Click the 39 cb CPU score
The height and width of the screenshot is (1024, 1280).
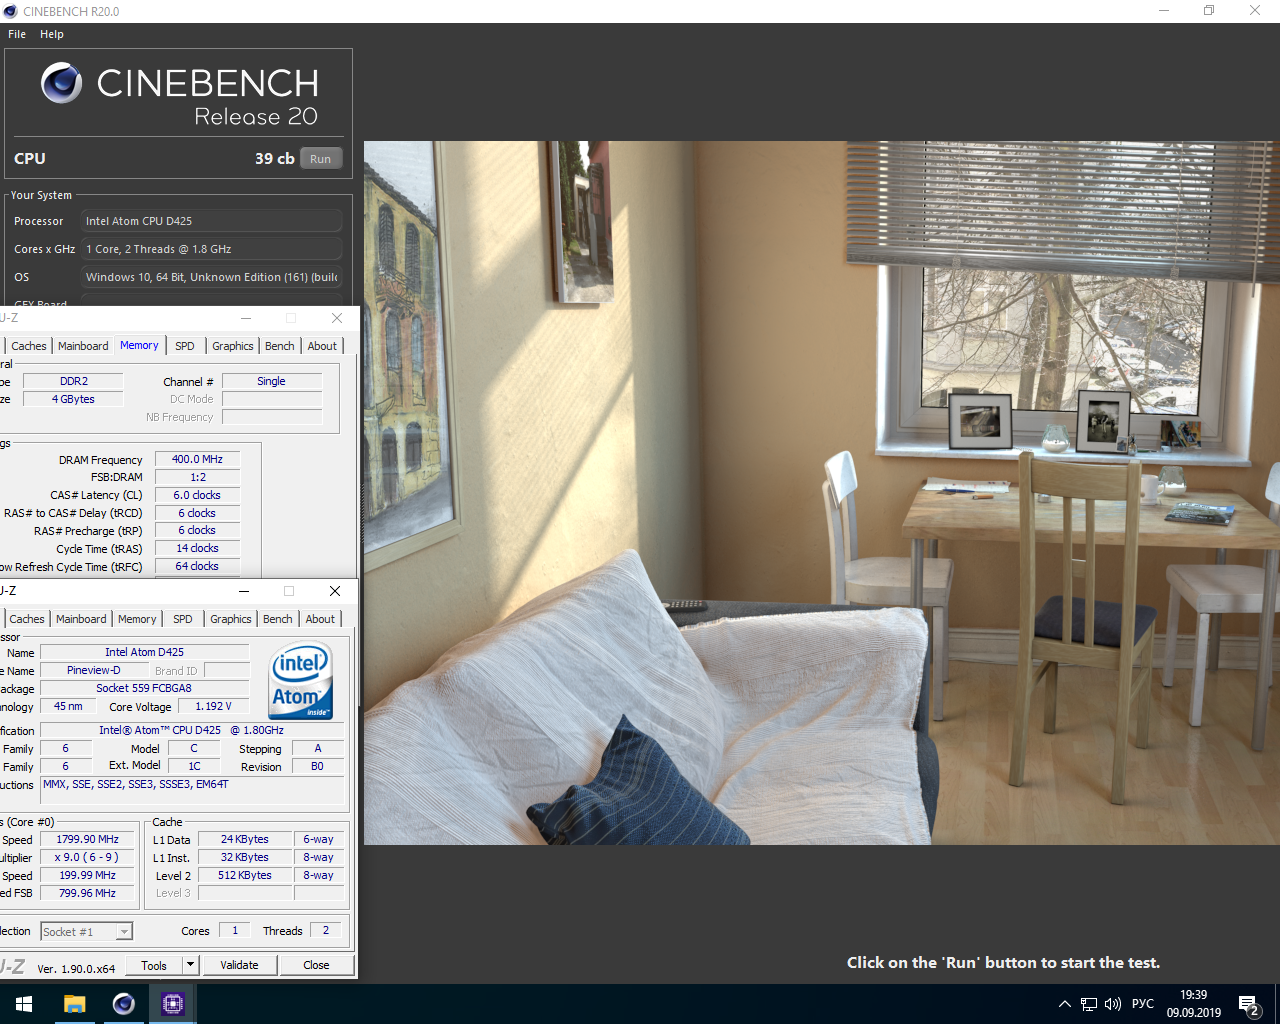(x=274, y=159)
